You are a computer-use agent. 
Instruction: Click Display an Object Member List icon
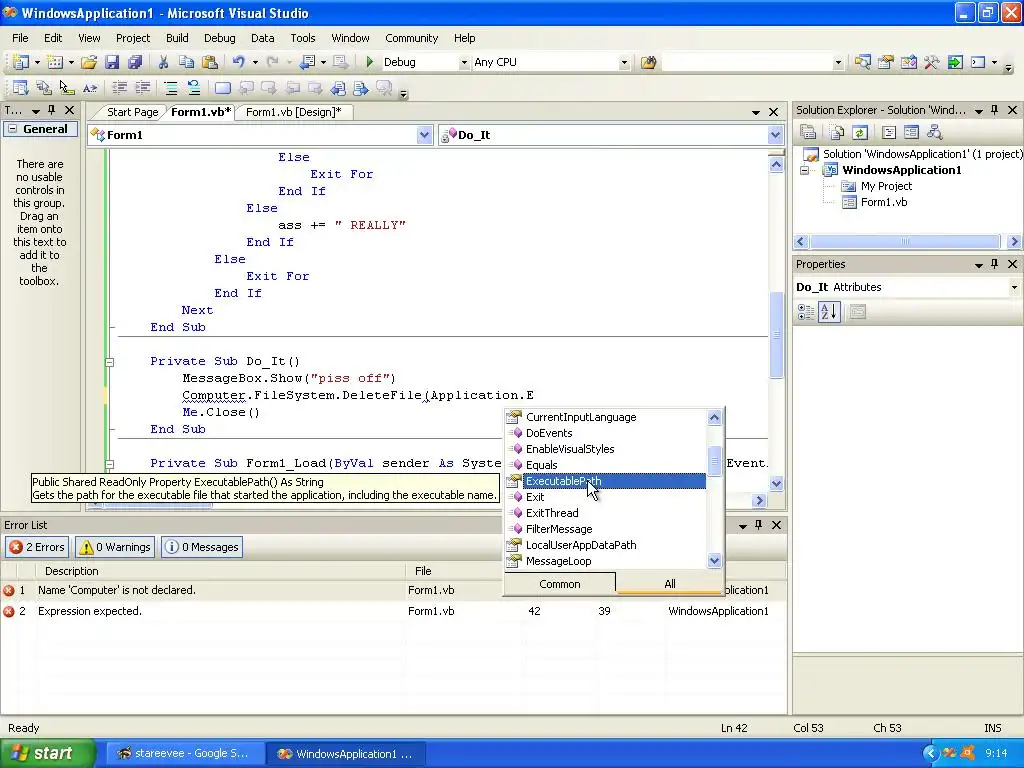click(x=20, y=88)
